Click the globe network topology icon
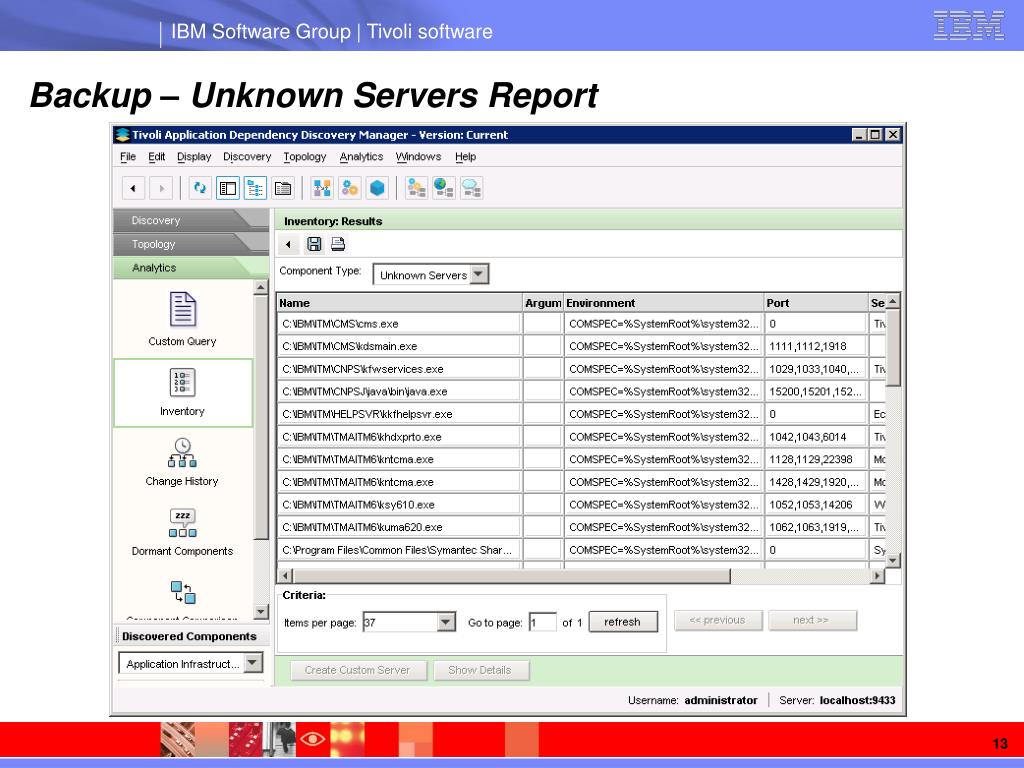Screen dimensions: 1024x768 point(443,188)
